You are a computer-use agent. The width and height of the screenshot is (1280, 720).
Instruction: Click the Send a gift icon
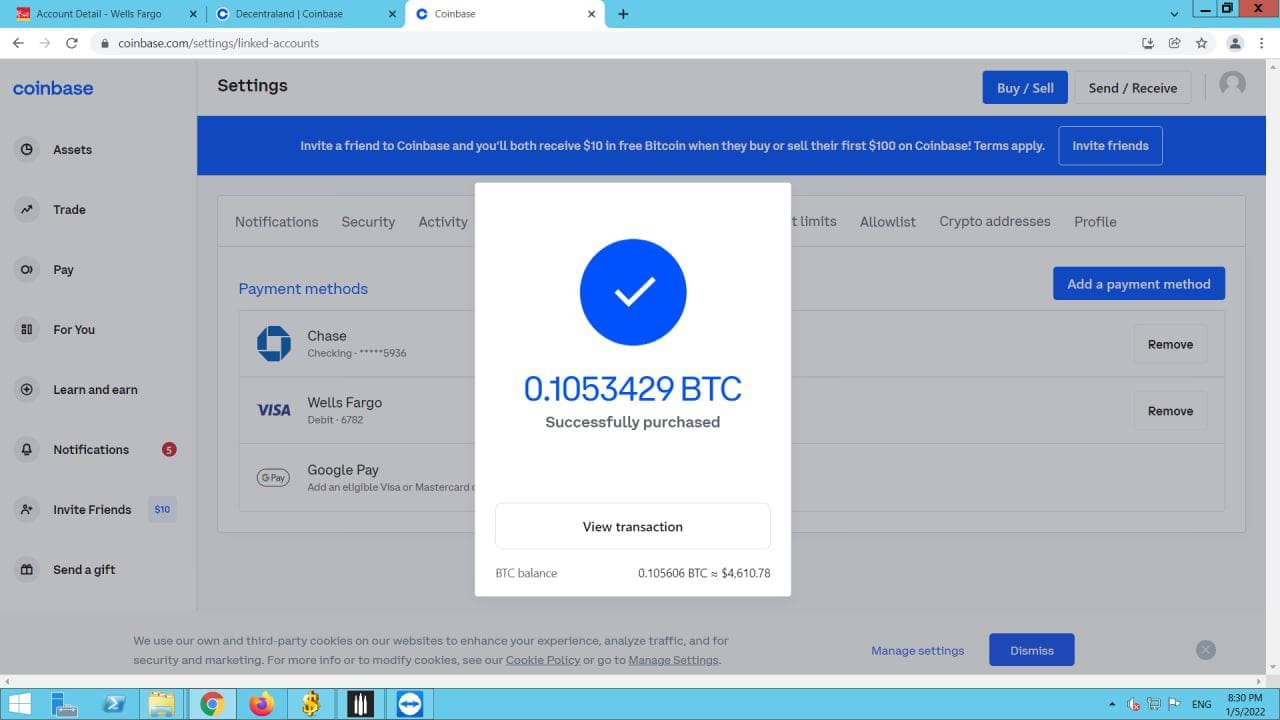tap(27, 569)
